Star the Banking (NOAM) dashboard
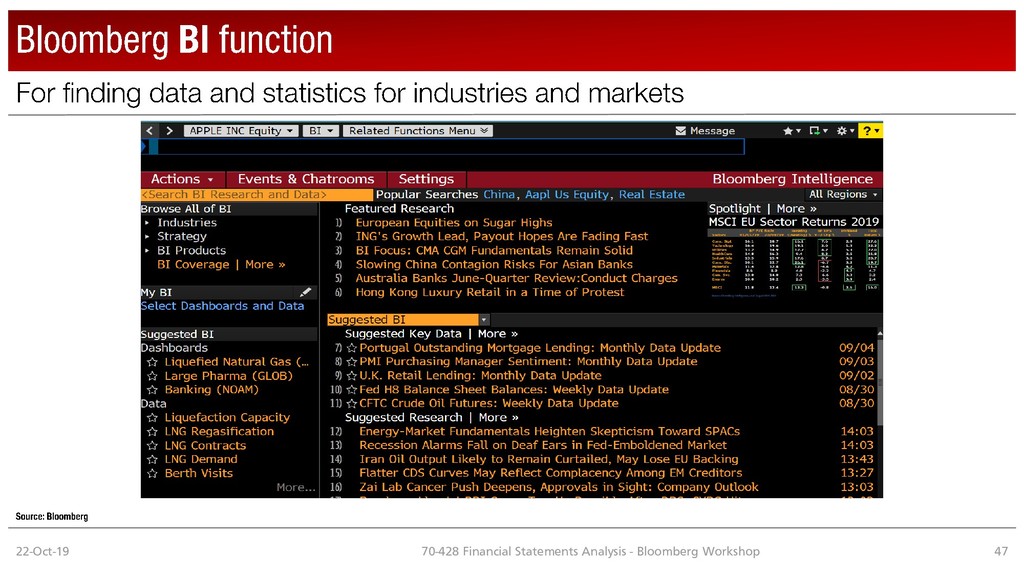 pyautogui.click(x=152, y=390)
